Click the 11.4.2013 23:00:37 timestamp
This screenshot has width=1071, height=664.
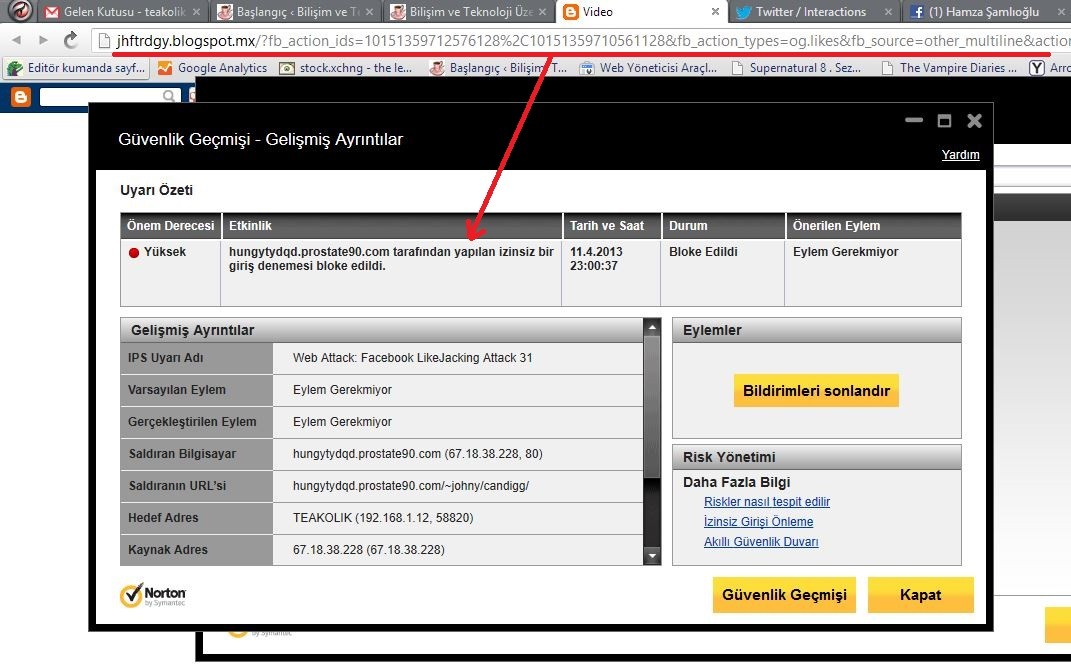pyautogui.click(x=596, y=259)
